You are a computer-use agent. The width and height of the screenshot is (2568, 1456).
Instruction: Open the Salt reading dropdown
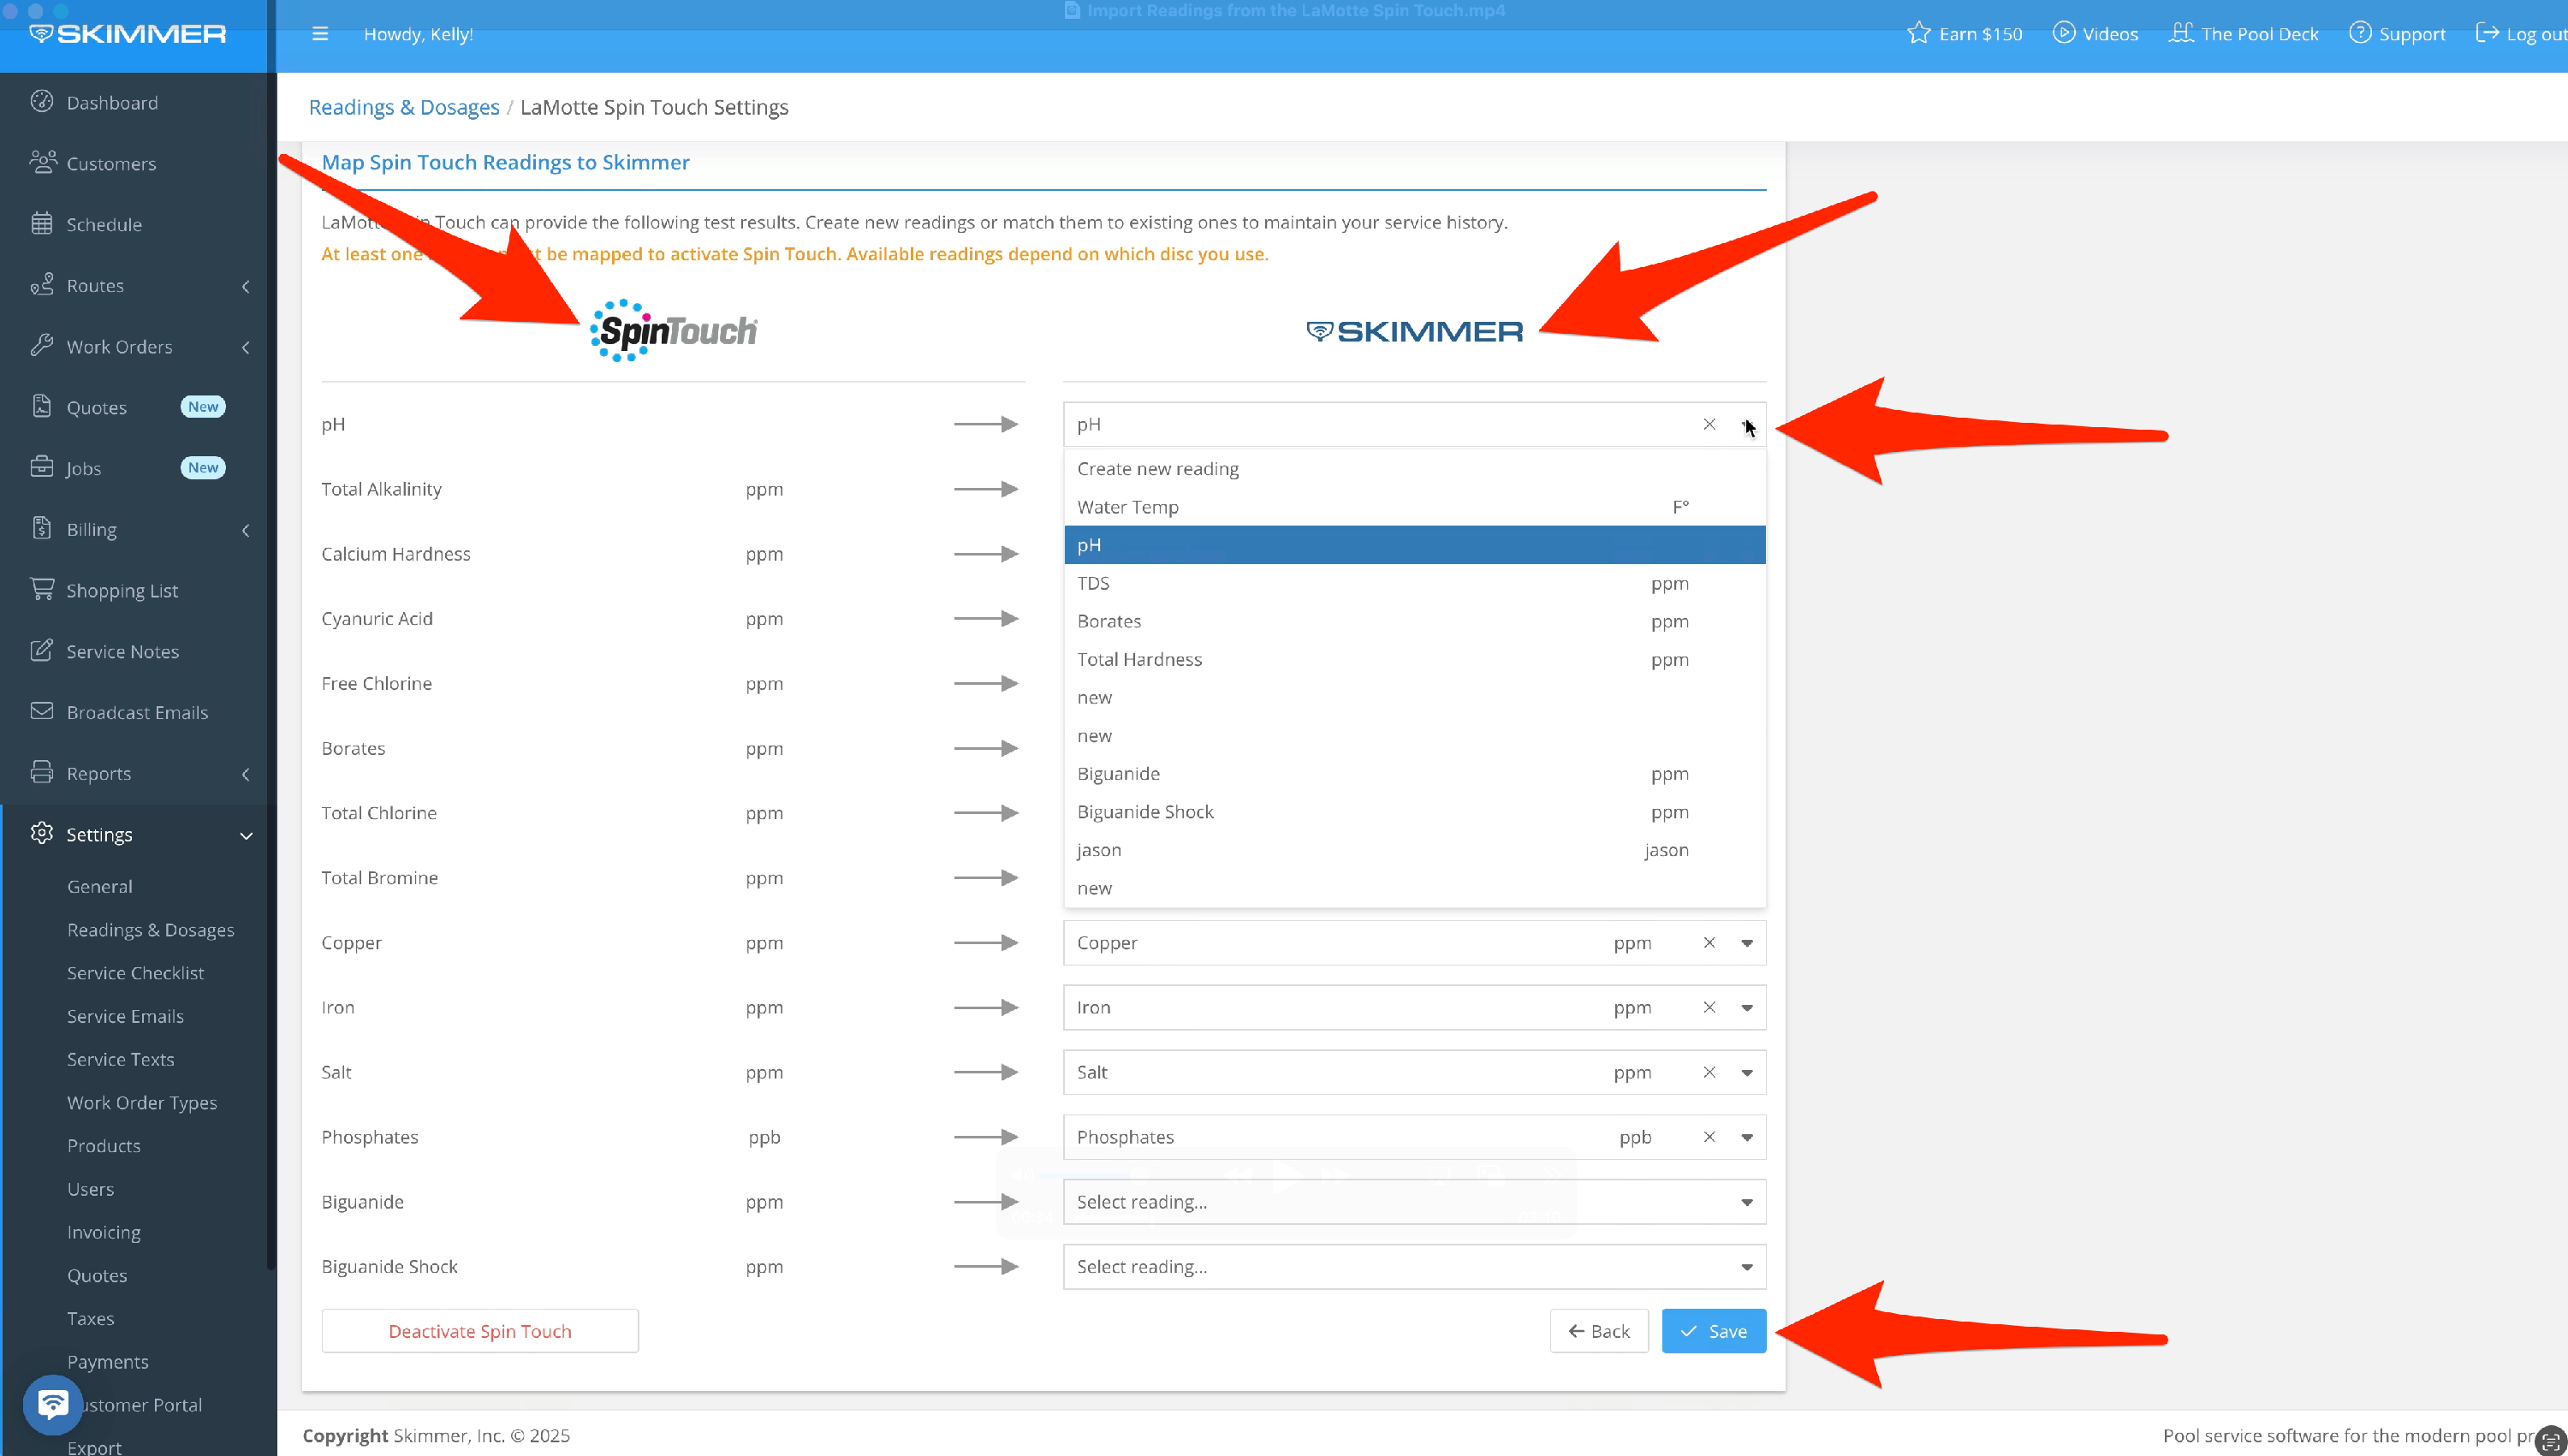pyautogui.click(x=1746, y=1072)
